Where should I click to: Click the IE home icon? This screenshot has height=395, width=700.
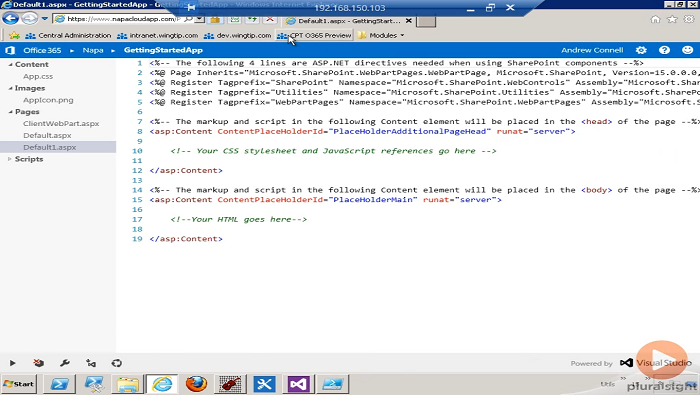[655, 19]
